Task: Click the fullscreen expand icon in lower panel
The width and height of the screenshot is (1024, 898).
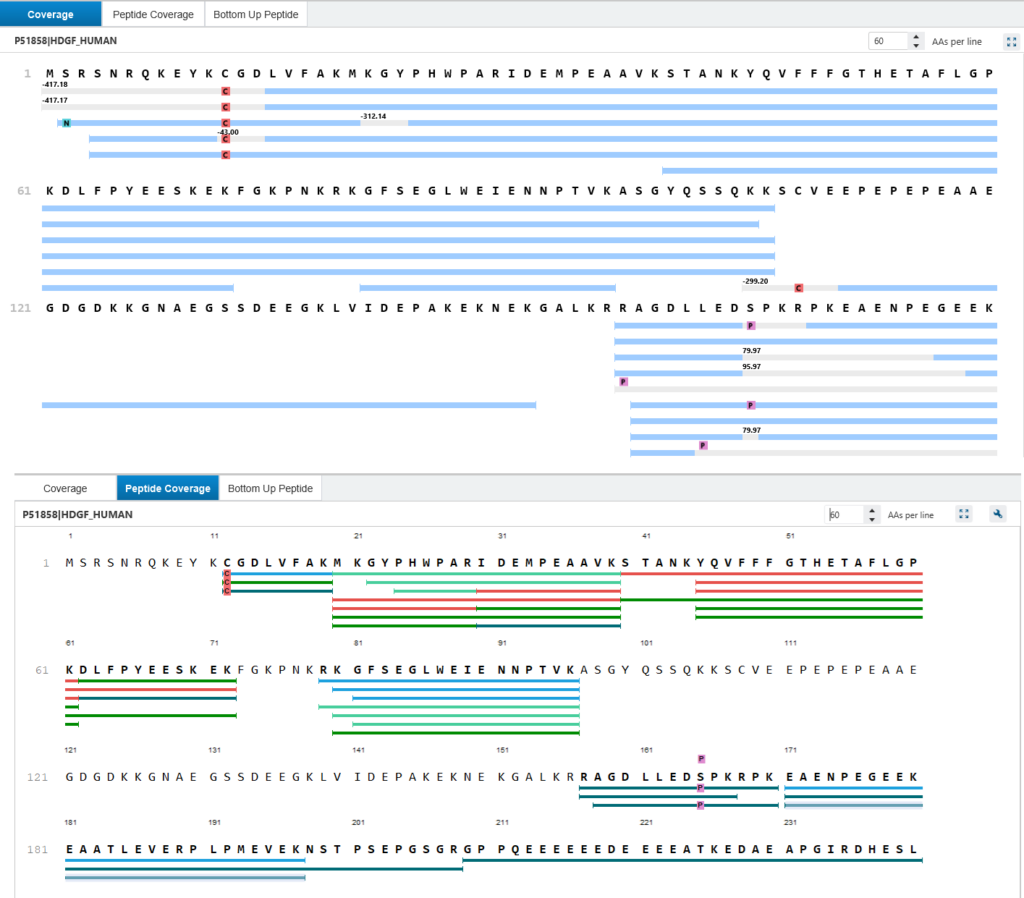Action: click(x=964, y=515)
